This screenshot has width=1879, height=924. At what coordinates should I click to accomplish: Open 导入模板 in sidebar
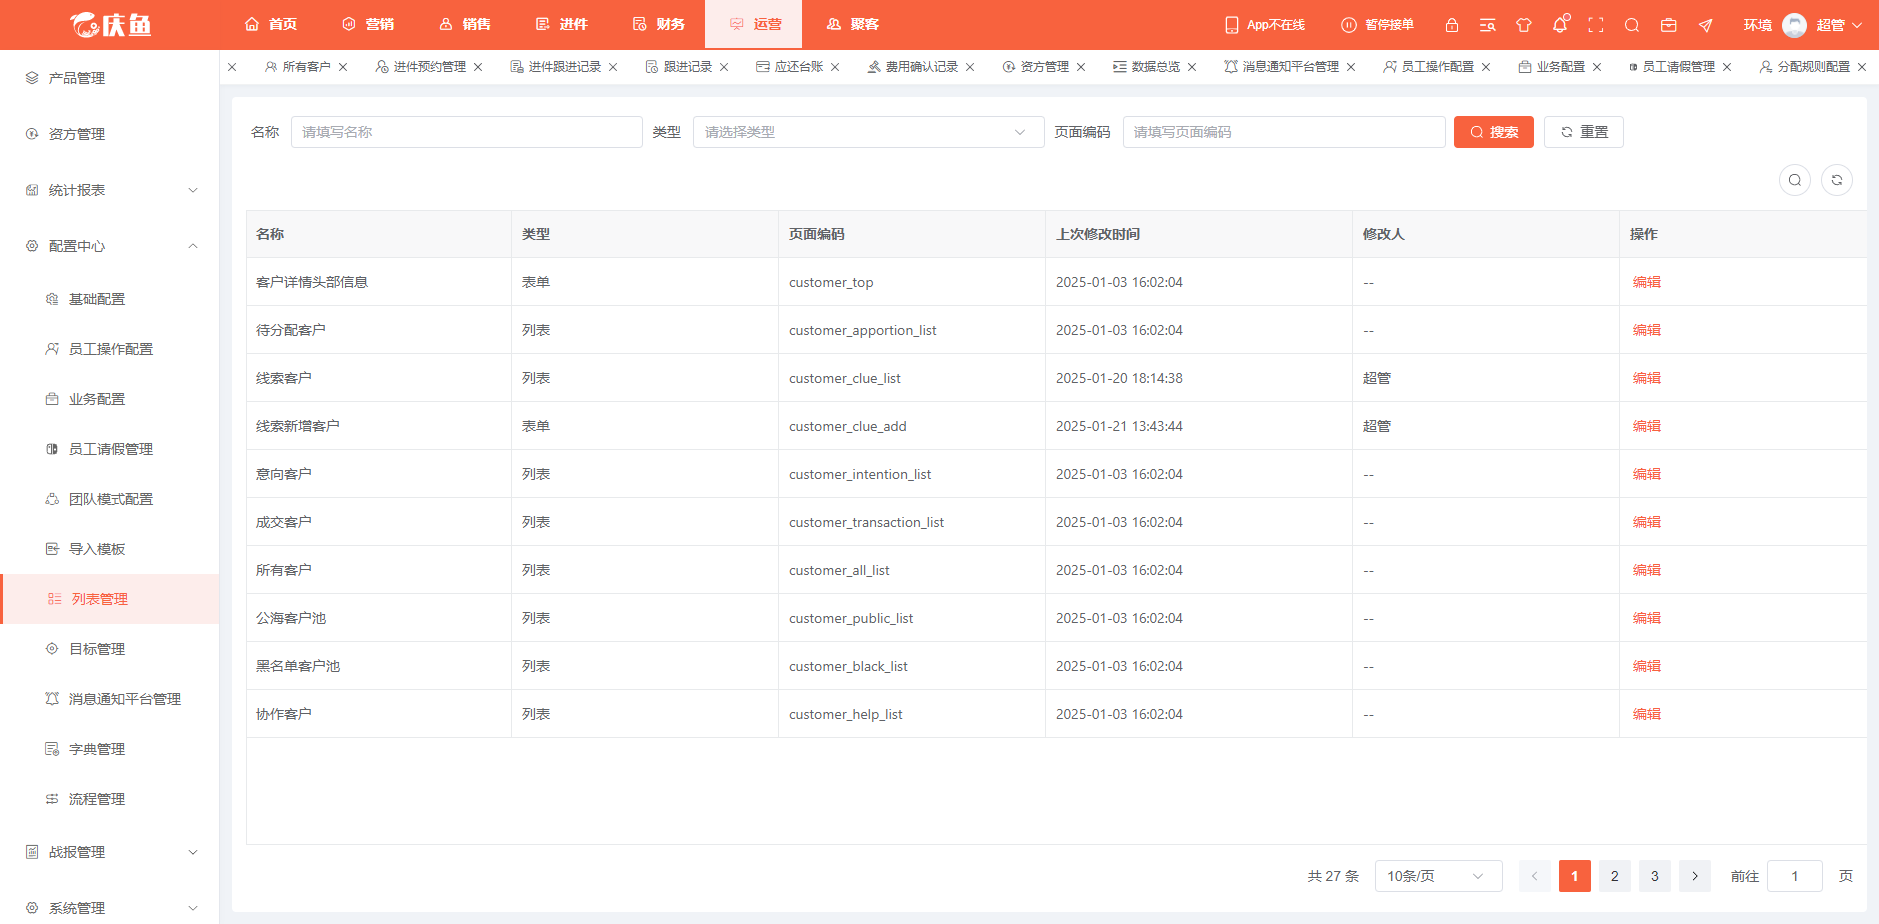coord(110,549)
